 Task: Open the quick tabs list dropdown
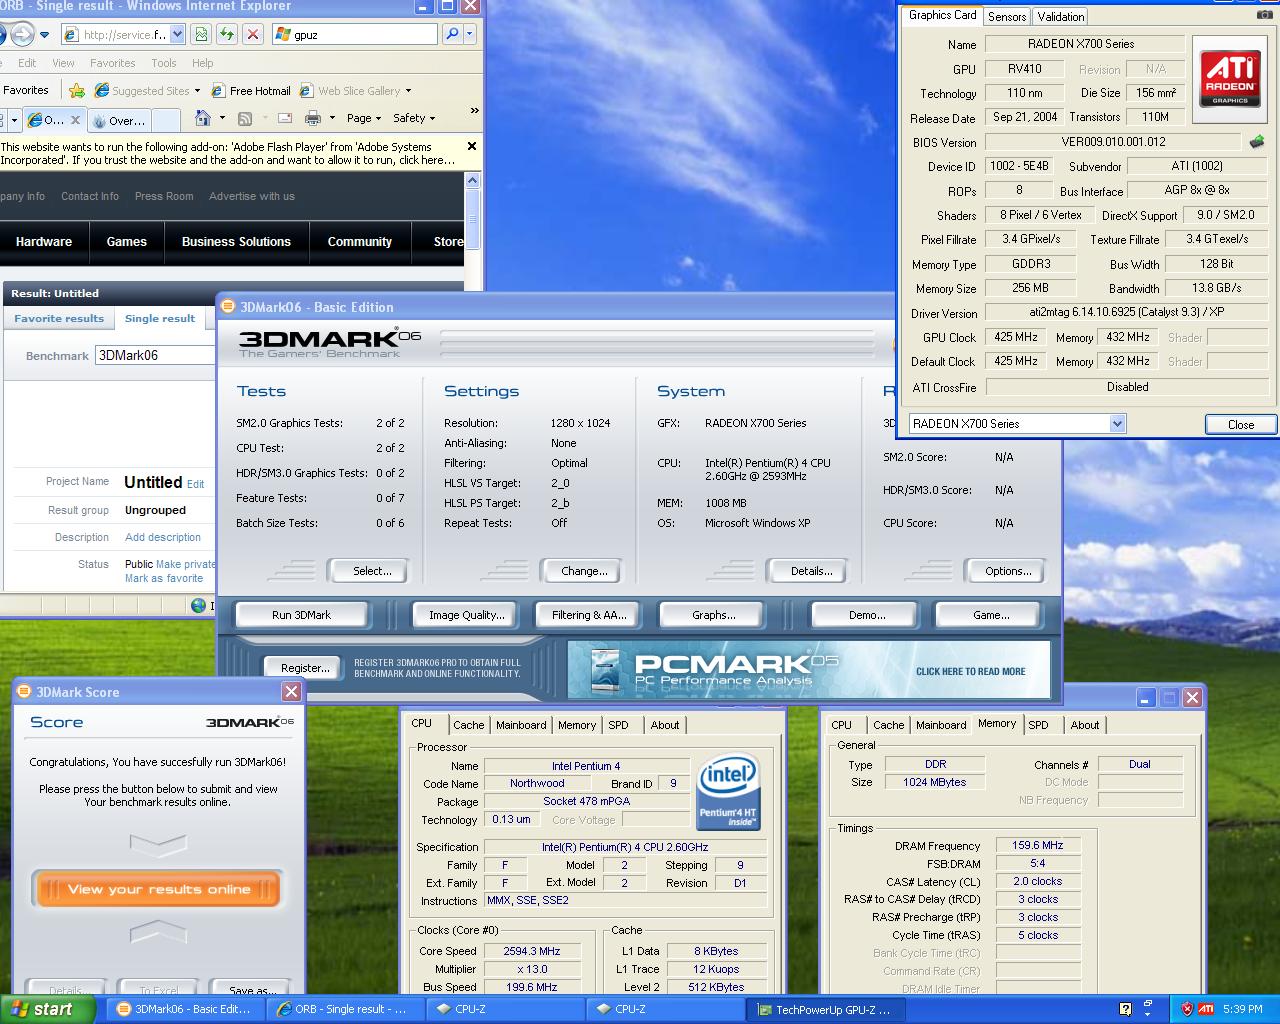[14, 120]
